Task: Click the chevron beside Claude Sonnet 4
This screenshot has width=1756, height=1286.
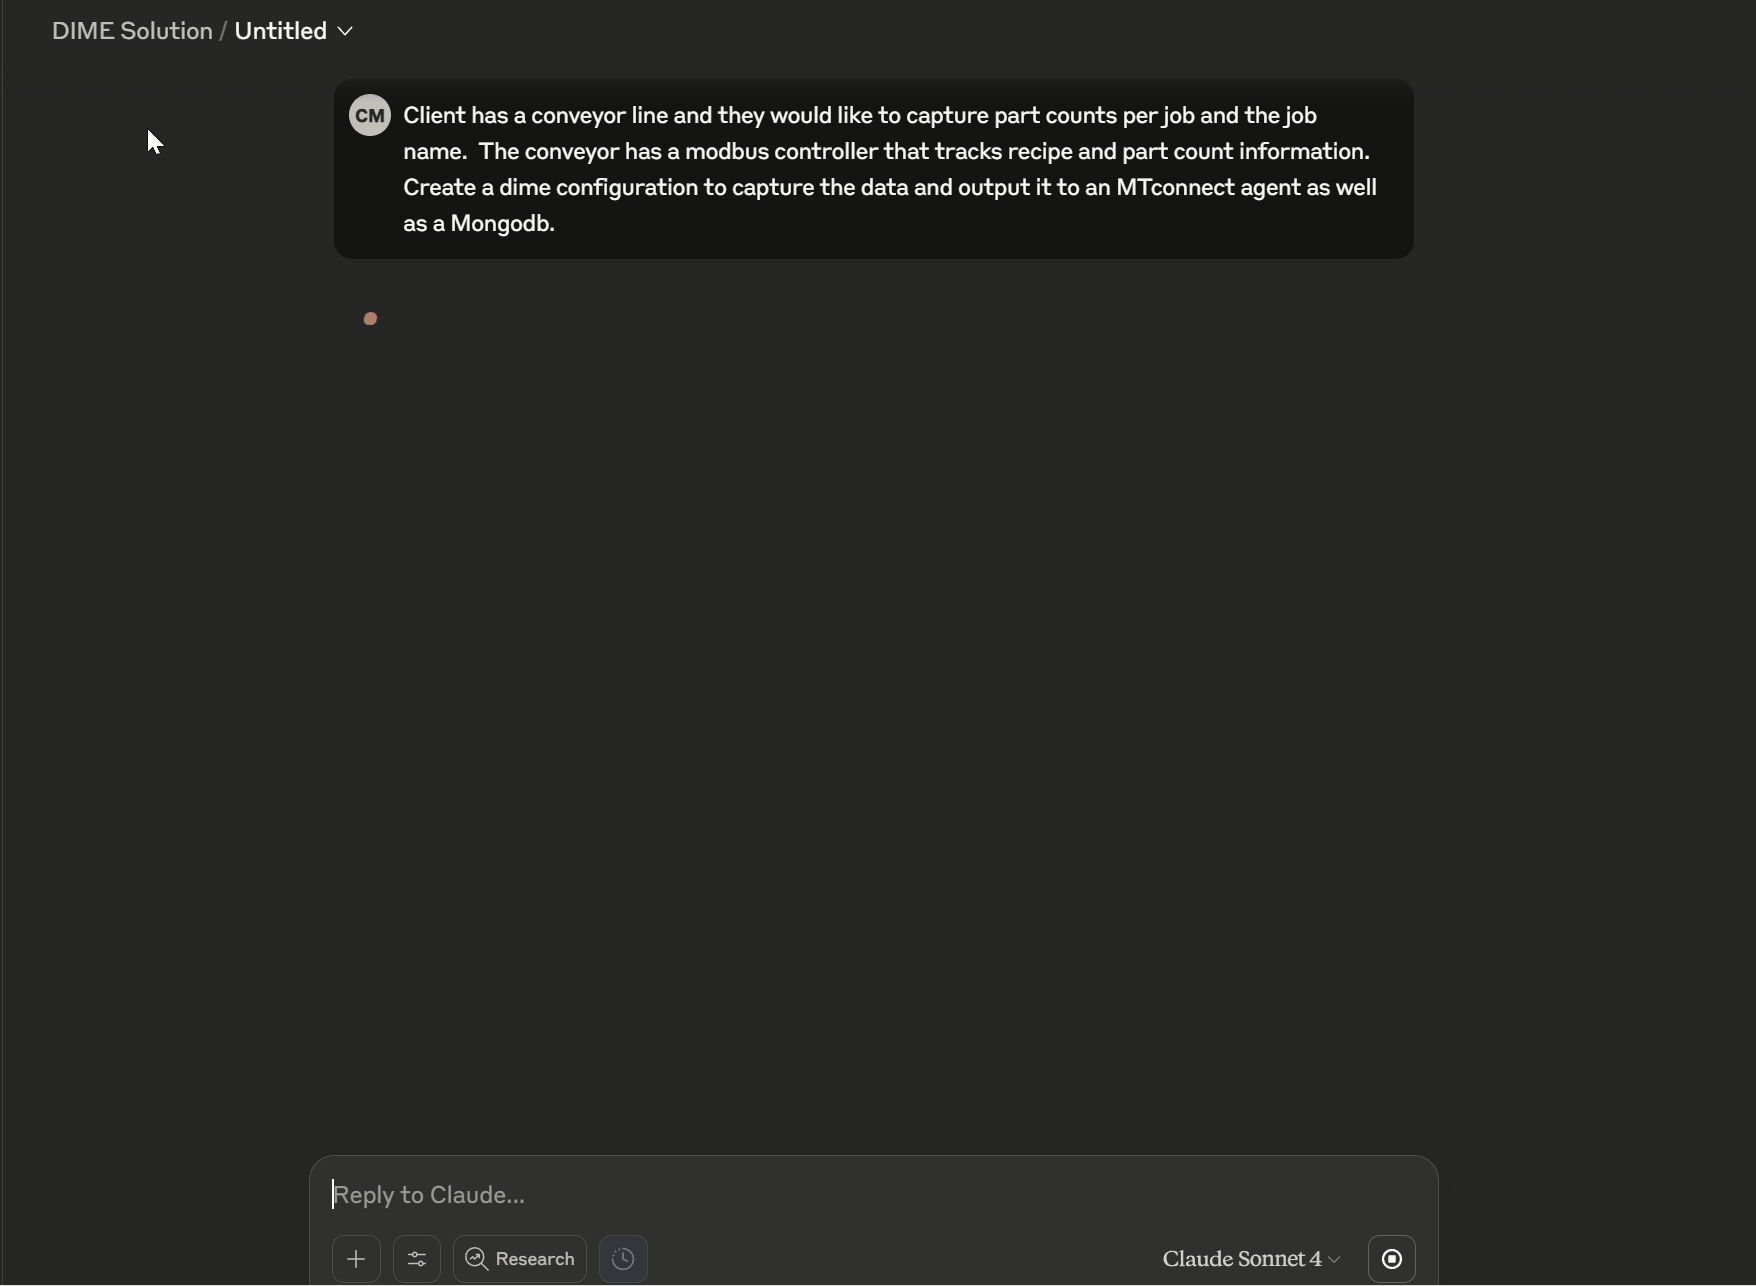Action: [x=1334, y=1260]
